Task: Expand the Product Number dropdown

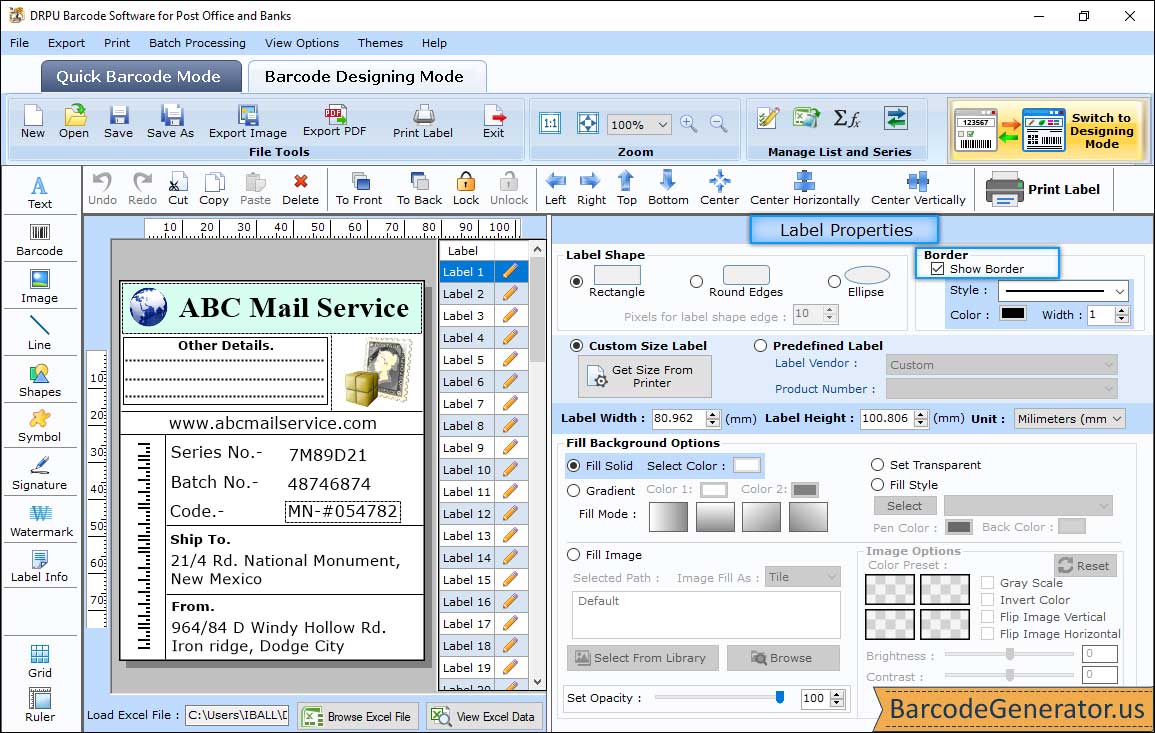Action: (1002, 389)
